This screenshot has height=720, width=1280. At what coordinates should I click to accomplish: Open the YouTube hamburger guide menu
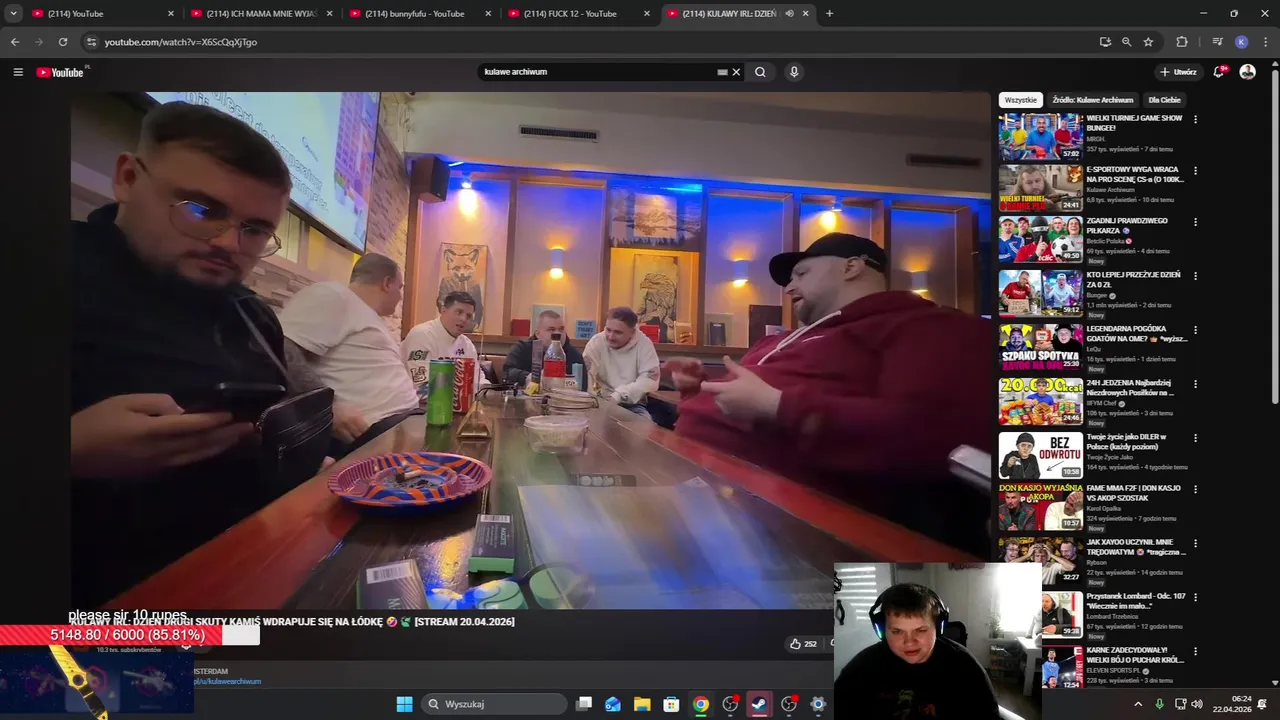click(x=18, y=72)
